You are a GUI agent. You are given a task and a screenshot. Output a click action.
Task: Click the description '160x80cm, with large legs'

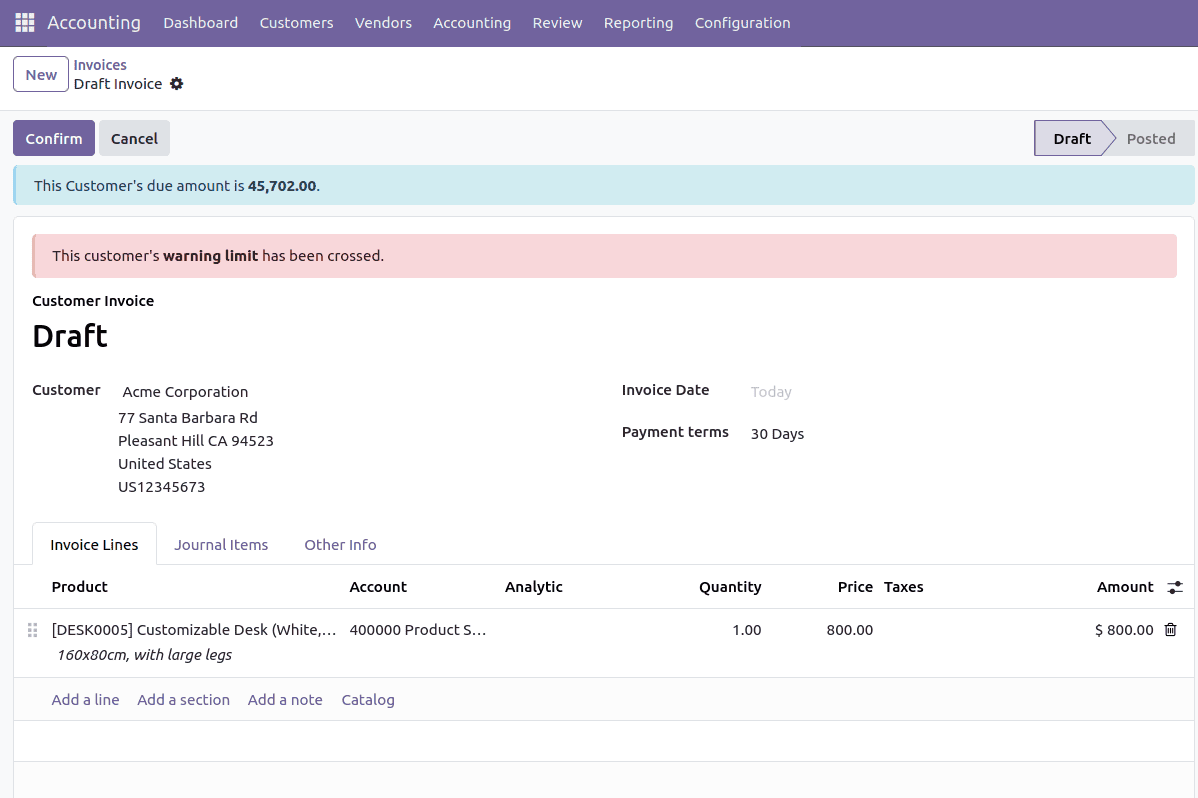tap(144, 655)
